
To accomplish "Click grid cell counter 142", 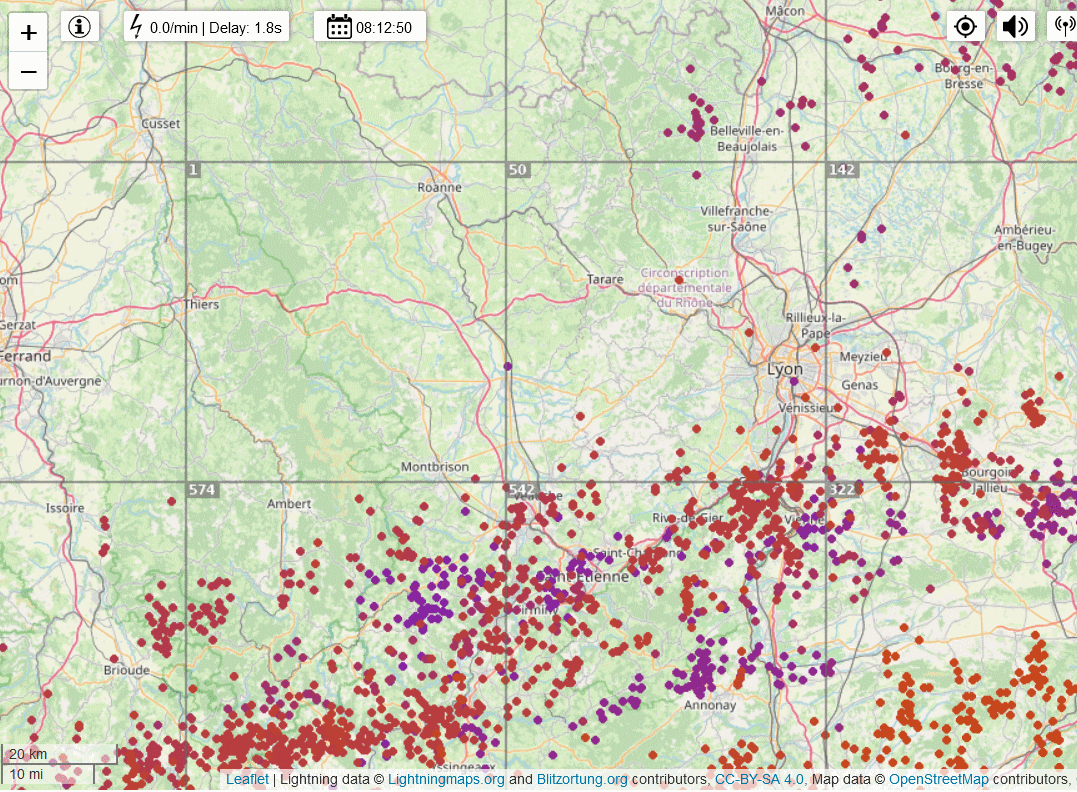I will click(x=842, y=170).
